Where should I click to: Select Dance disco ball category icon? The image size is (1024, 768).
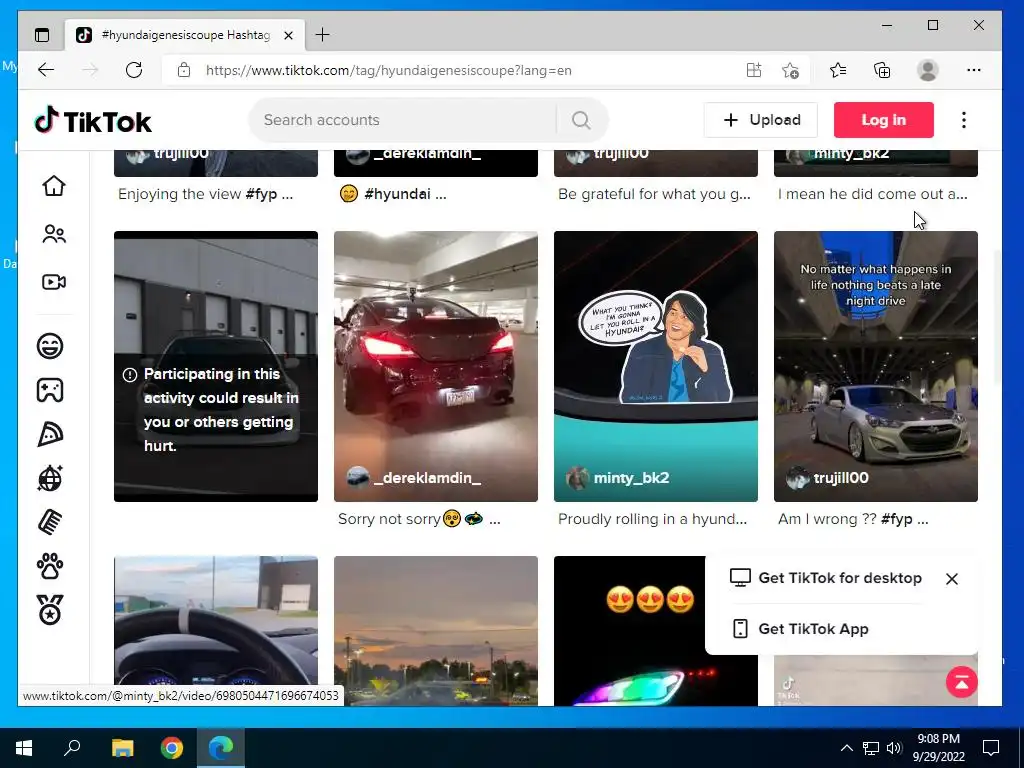pyautogui.click(x=50, y=478)
